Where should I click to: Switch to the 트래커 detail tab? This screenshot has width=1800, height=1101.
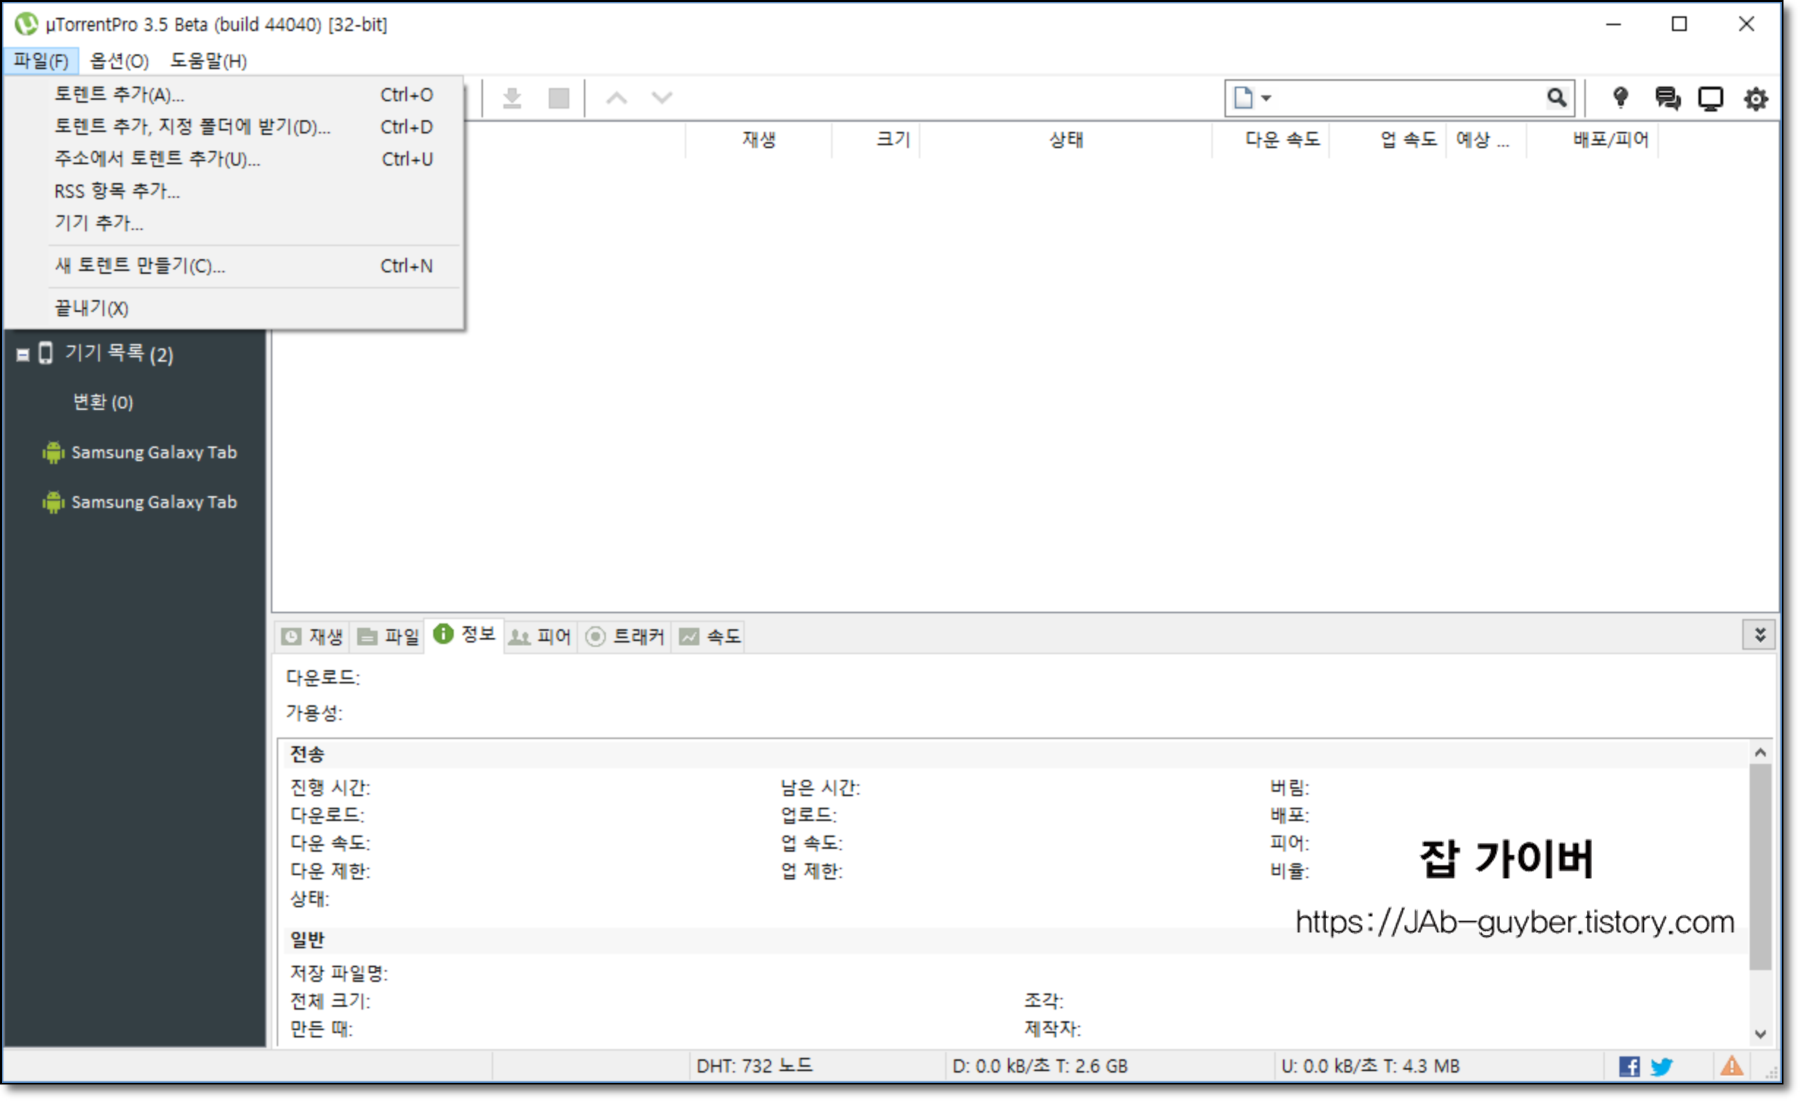pyautogui.click(x=626, y=637)
